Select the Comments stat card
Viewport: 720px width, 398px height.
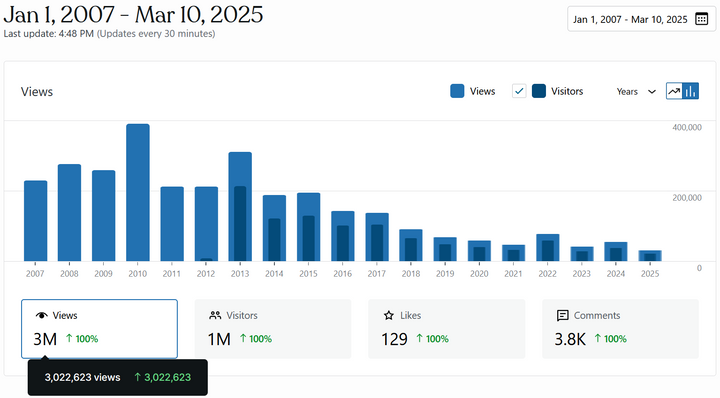tap(620, 329)
